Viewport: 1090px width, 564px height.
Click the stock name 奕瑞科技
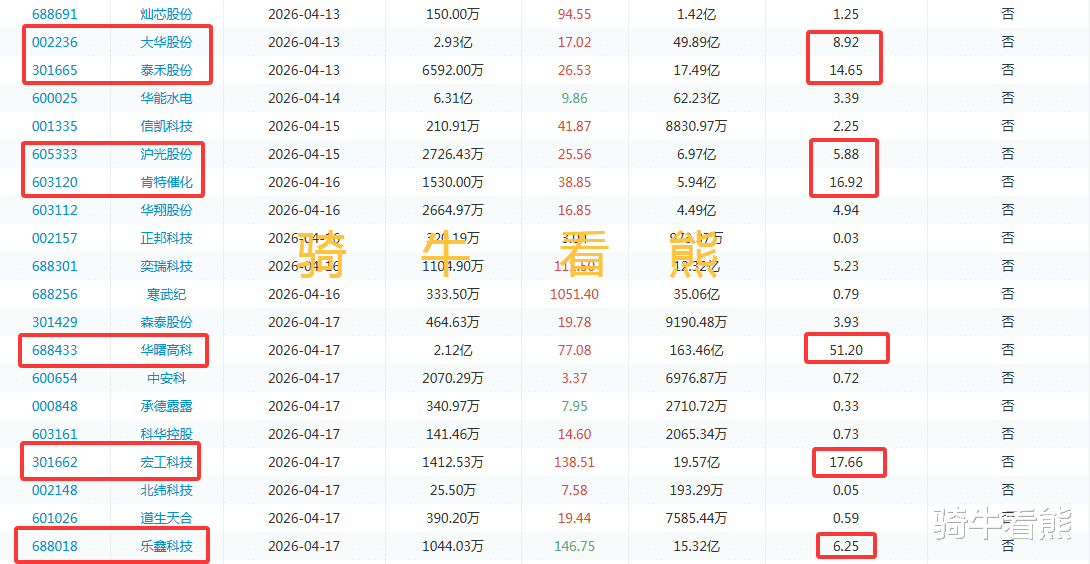click(166, 266)
